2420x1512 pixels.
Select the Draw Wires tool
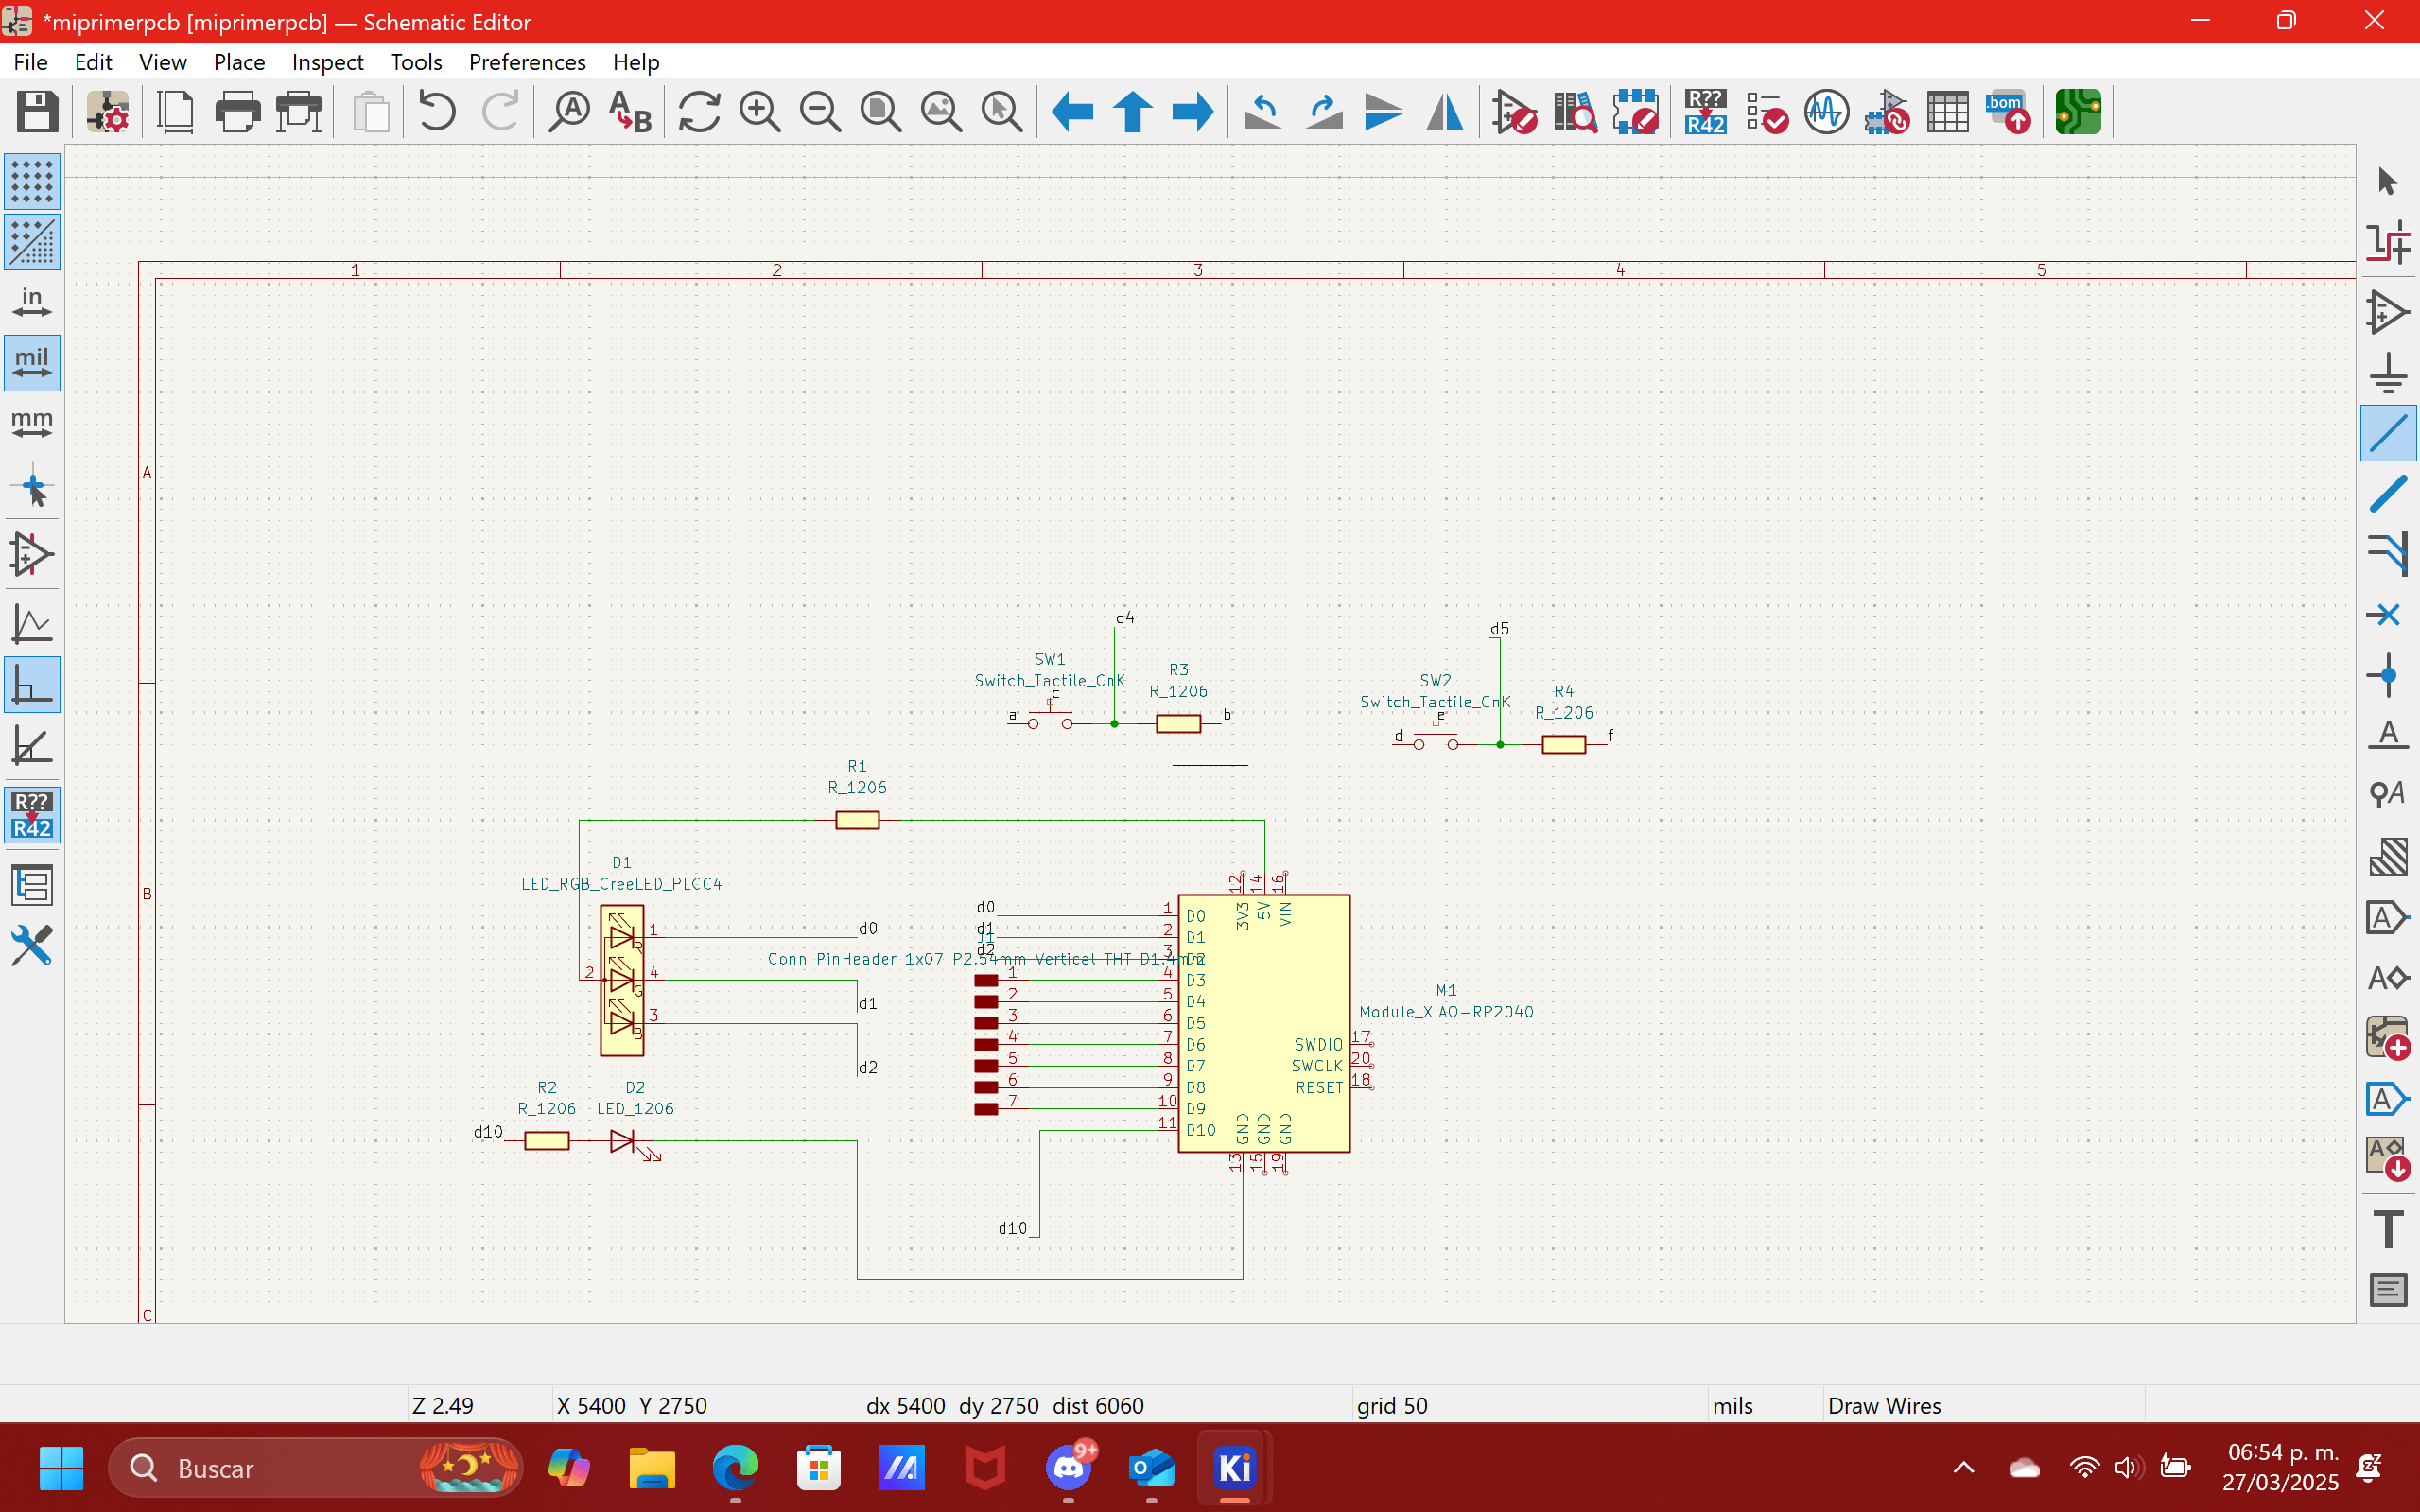pyautogui.click(x=2388, y=433)
